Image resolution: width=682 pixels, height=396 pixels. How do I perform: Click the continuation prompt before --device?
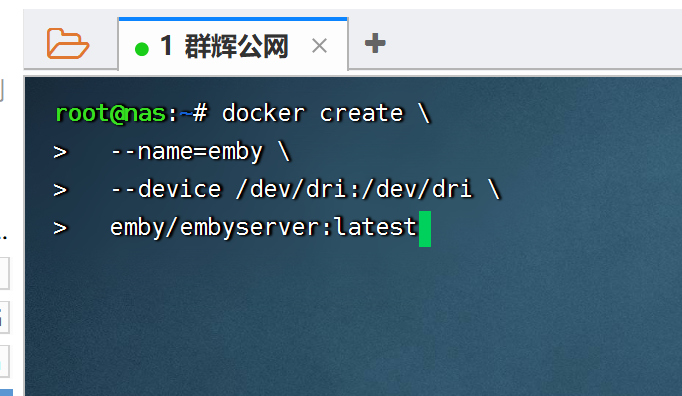pyautogui.click(x=60, y=190)
